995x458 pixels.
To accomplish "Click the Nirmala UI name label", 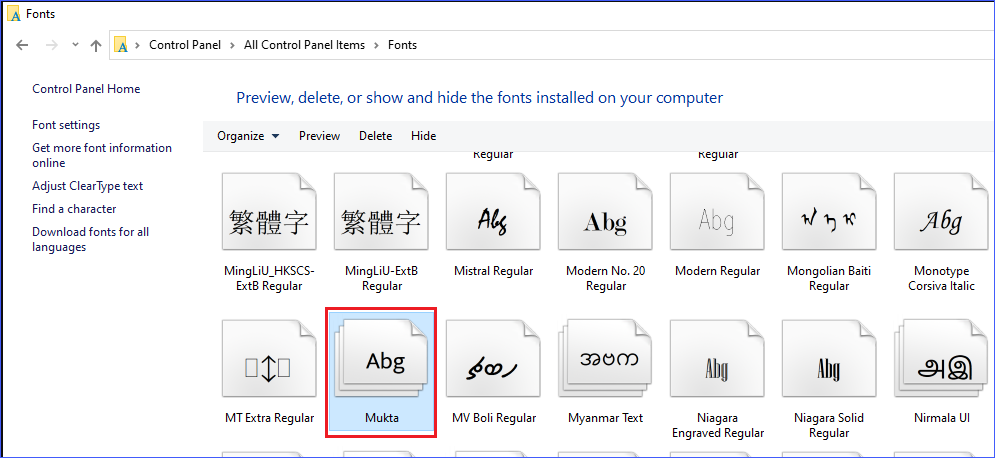I will click(942, 418).
